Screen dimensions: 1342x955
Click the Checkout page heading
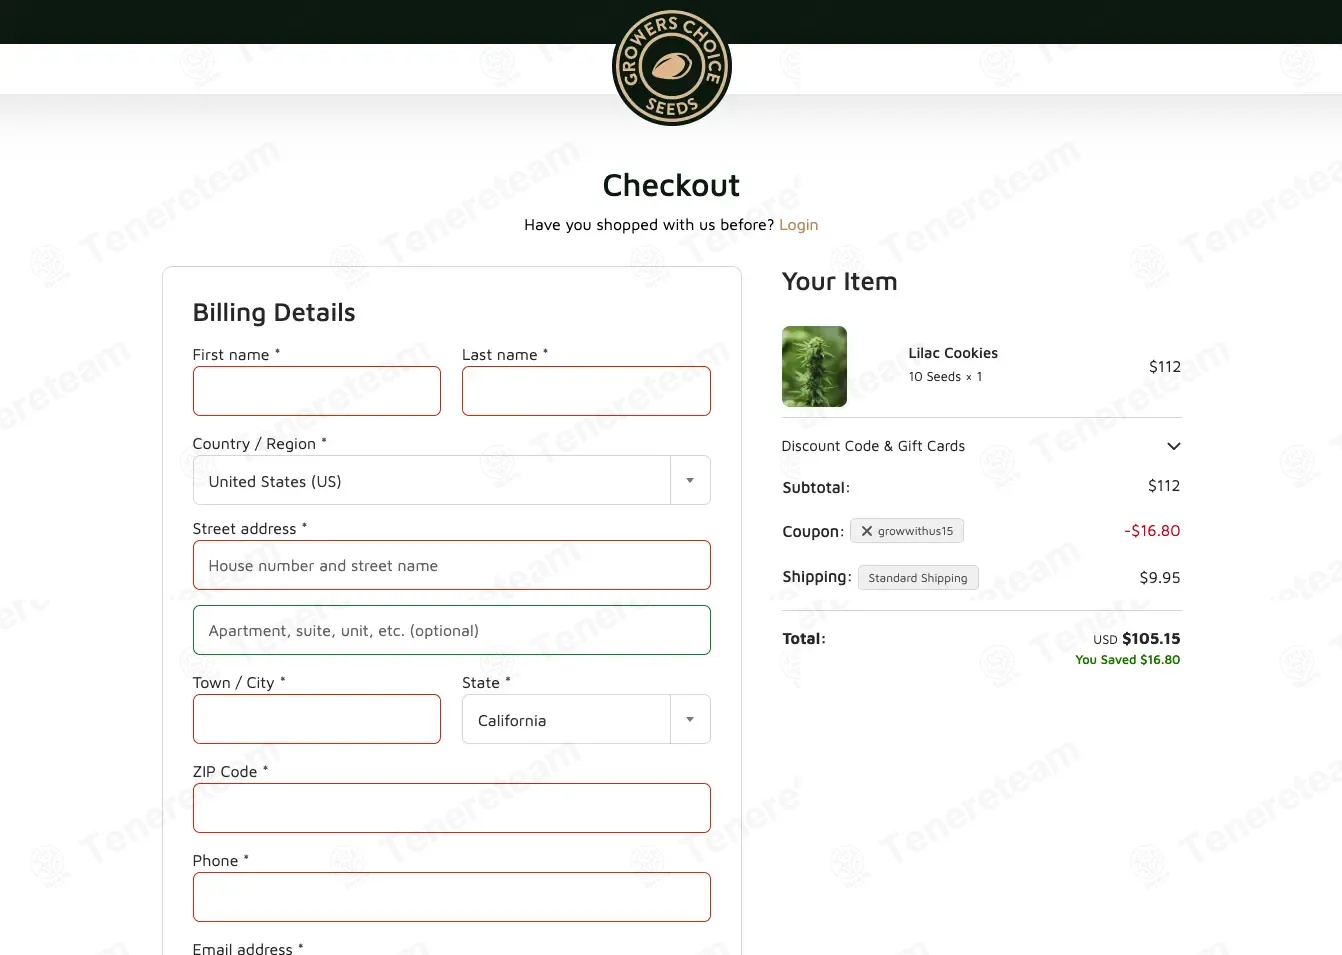pyautogui.click(x=671, y=185)
